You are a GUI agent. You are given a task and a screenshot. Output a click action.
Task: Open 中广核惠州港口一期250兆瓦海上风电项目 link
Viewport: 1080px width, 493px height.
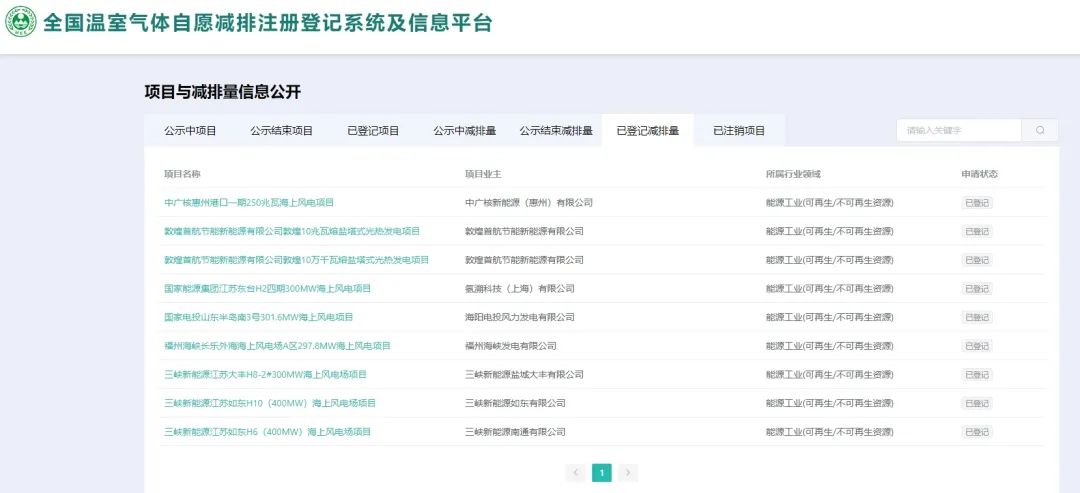249,202
